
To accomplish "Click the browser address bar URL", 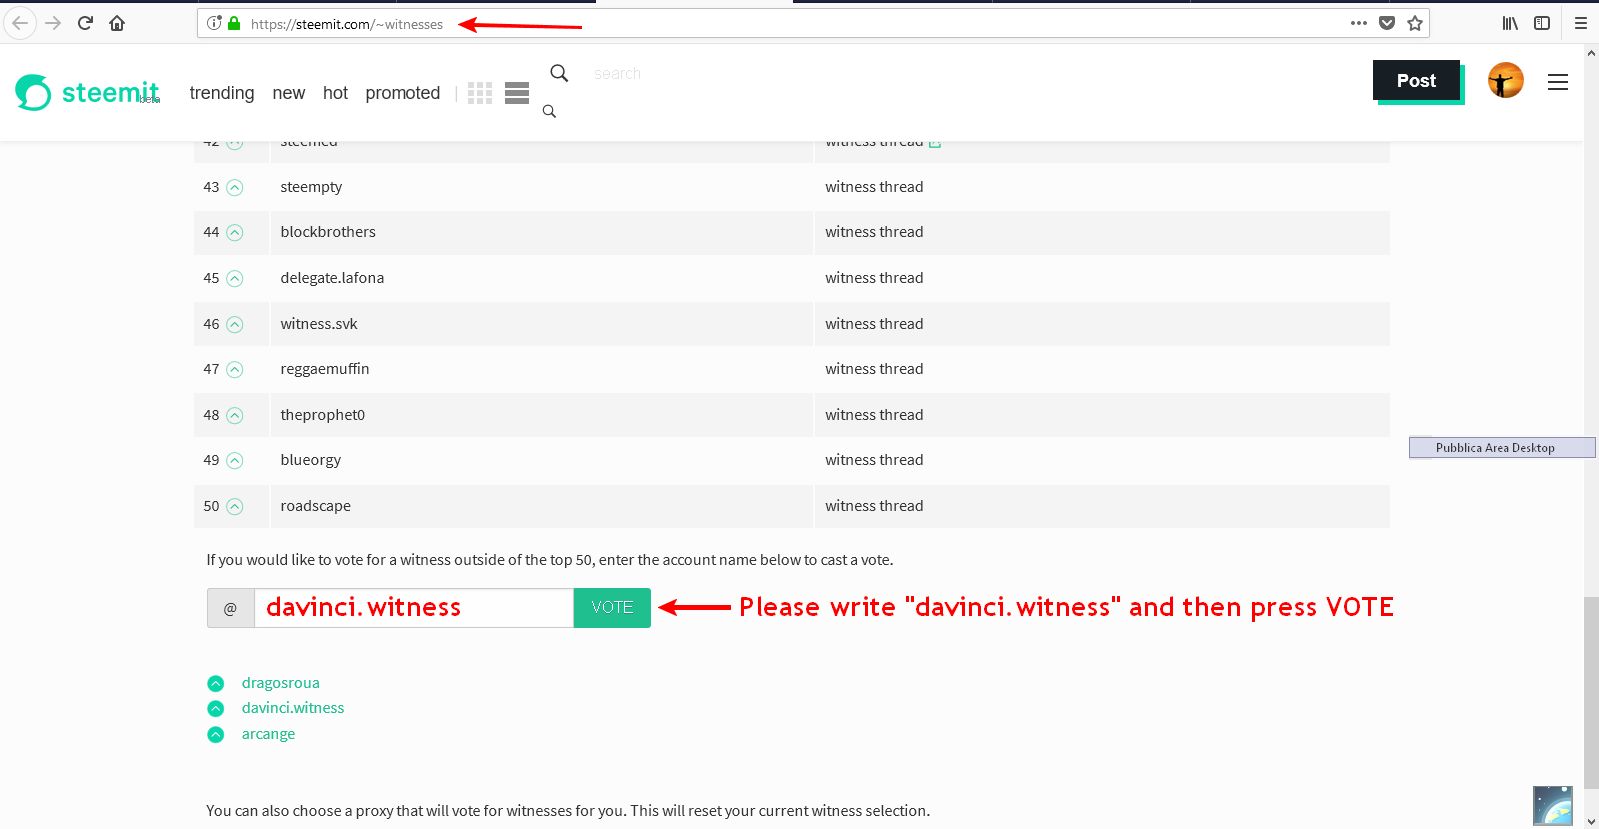I will [347, 24].
